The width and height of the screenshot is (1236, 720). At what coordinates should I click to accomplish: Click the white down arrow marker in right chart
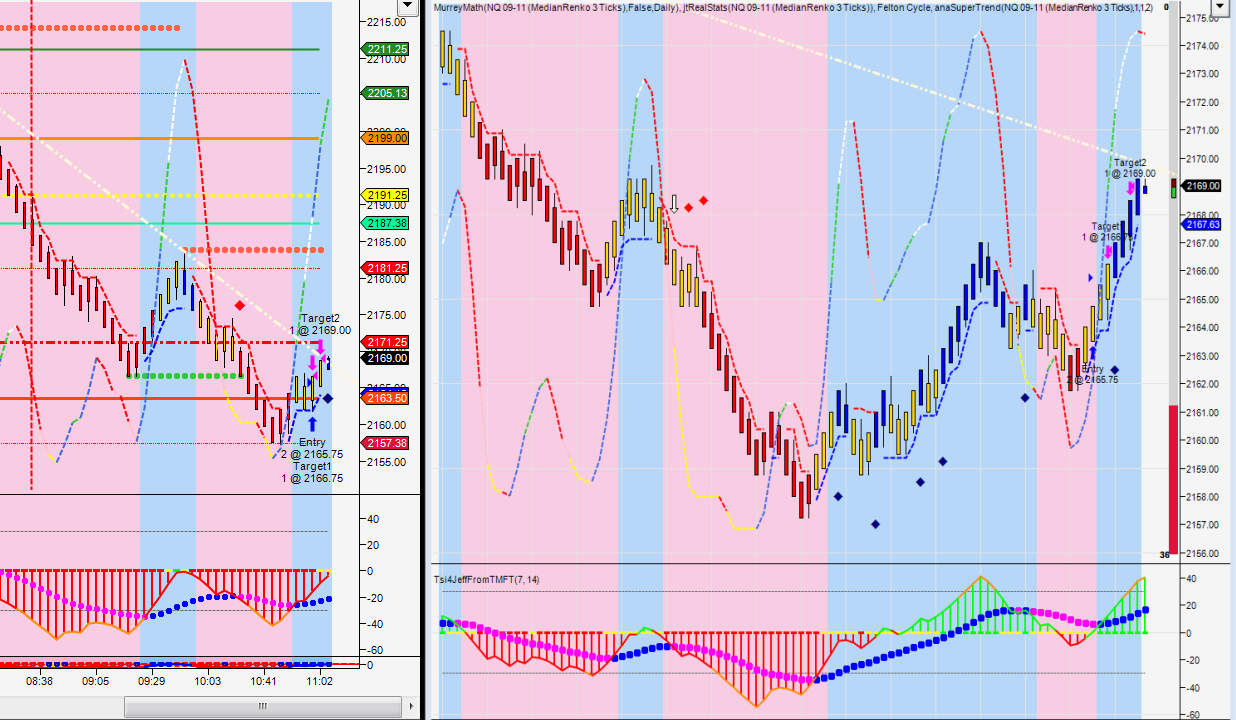[674, 205]
